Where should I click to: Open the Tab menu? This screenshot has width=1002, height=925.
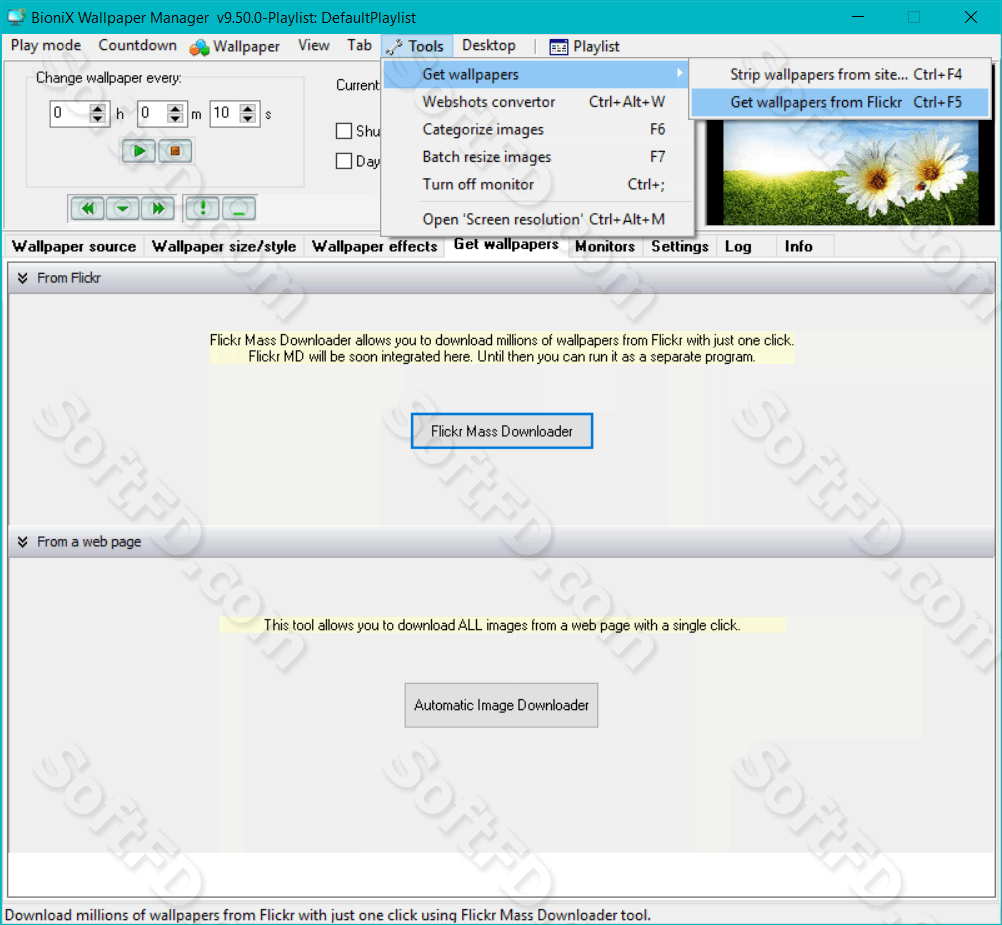pyautogui.click(x=360, y=45)
